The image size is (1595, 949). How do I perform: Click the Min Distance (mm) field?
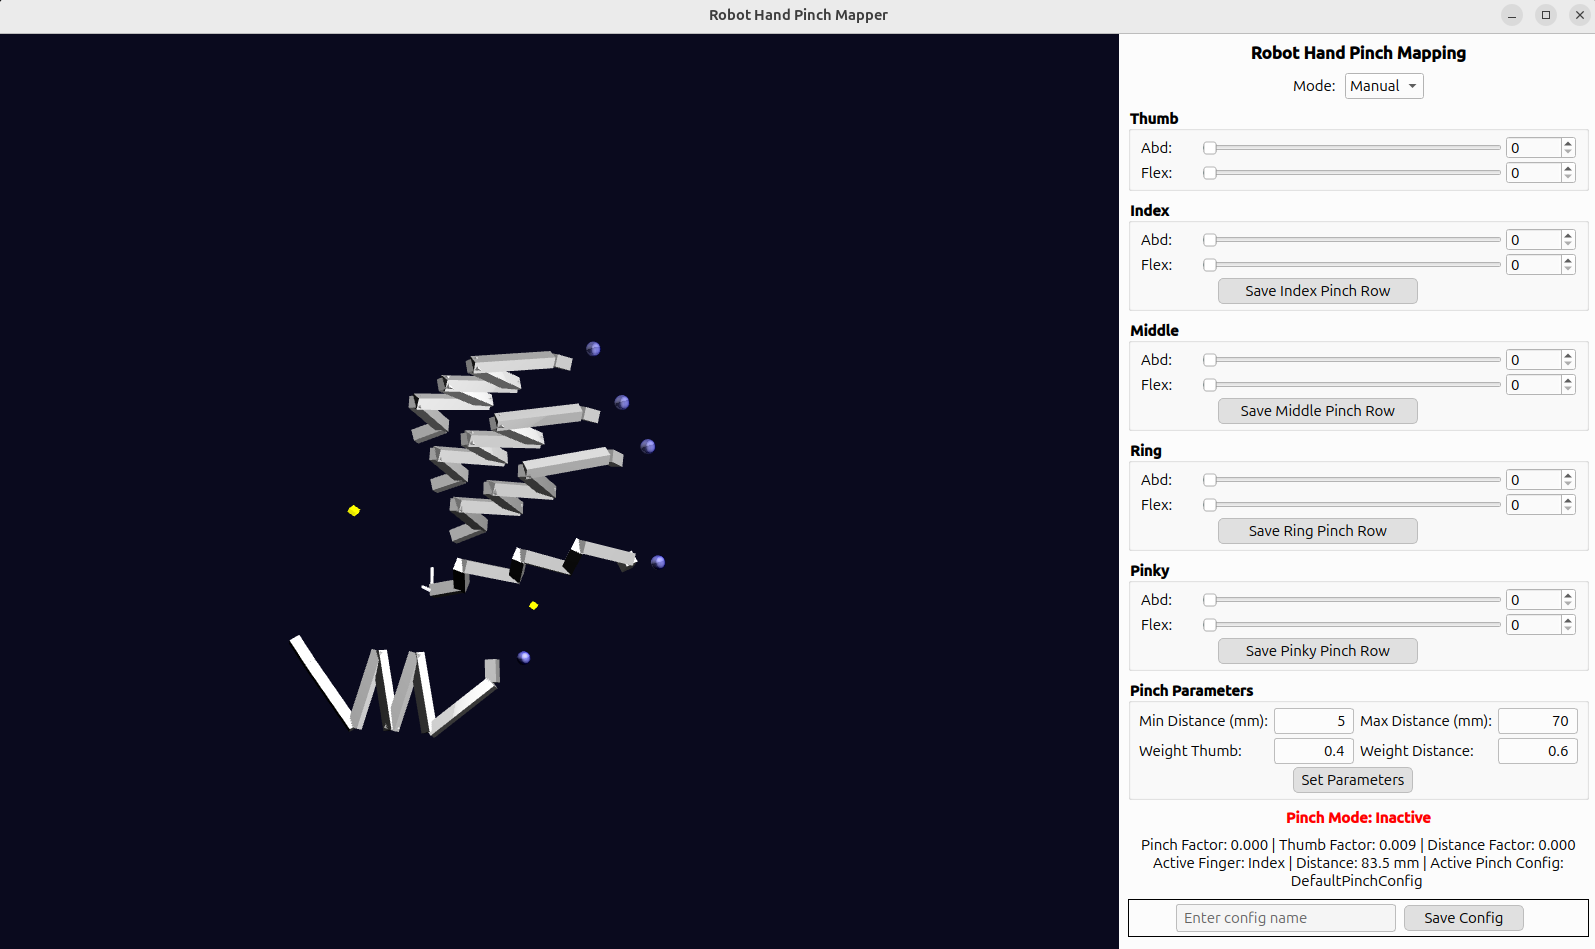[x=1314, y=721]
